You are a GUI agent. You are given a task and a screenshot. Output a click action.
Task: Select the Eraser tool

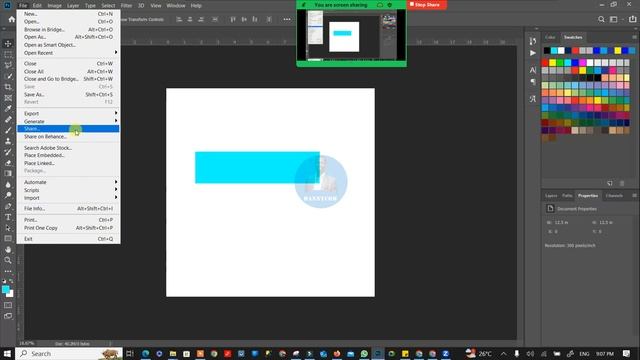[8, 163]
